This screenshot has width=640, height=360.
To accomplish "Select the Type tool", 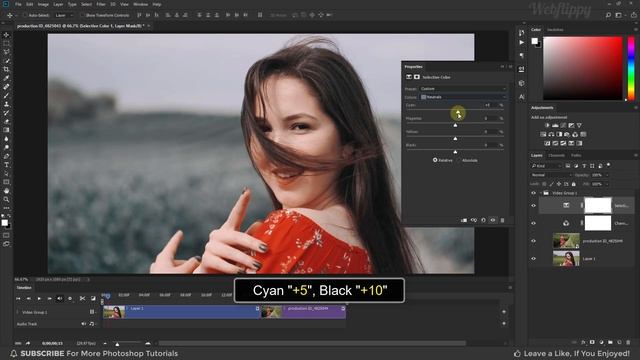I will (6, 165).
